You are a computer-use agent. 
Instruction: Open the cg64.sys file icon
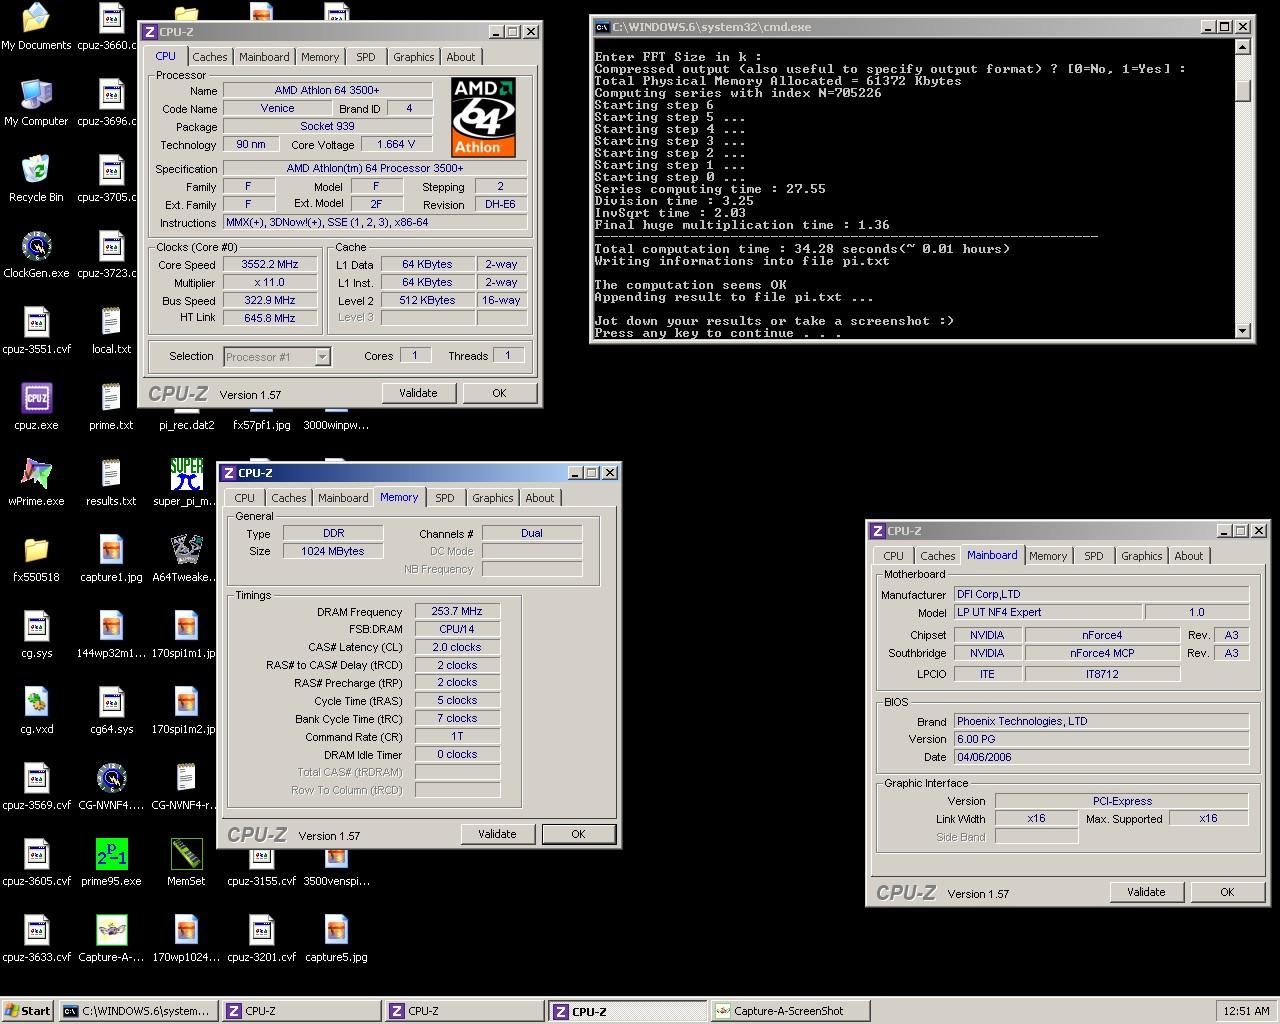coord(111,710)
